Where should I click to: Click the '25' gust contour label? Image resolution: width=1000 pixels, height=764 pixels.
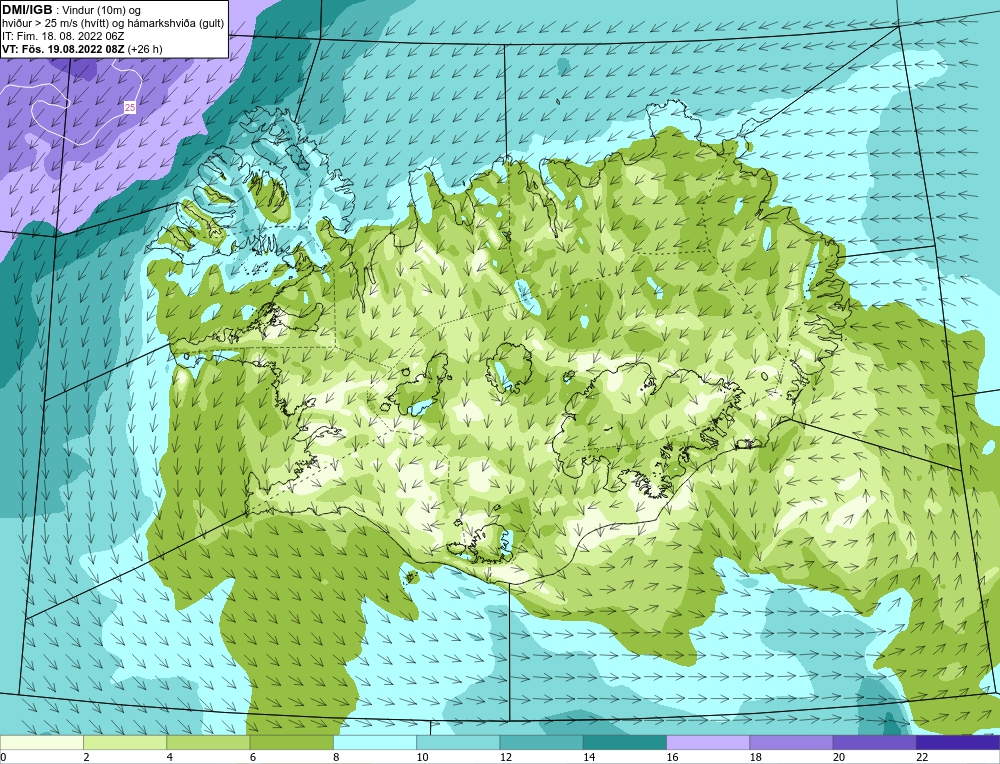[129, 108]
